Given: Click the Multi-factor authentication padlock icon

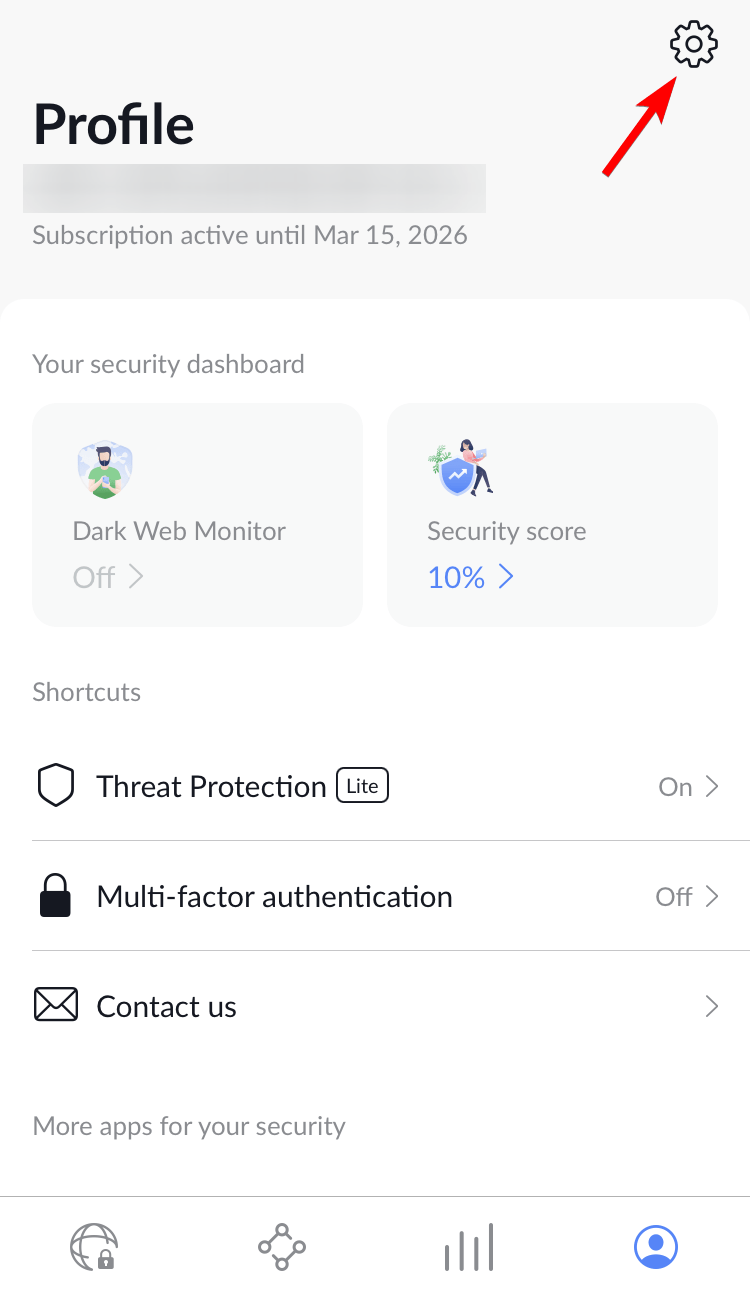Looking at the screenshot, I should click(x=56, y=895).
